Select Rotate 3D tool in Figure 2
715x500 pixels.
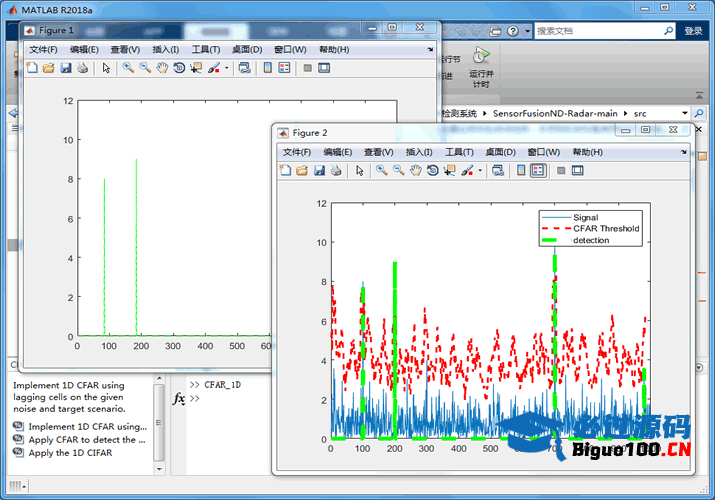tap(433, 170)
